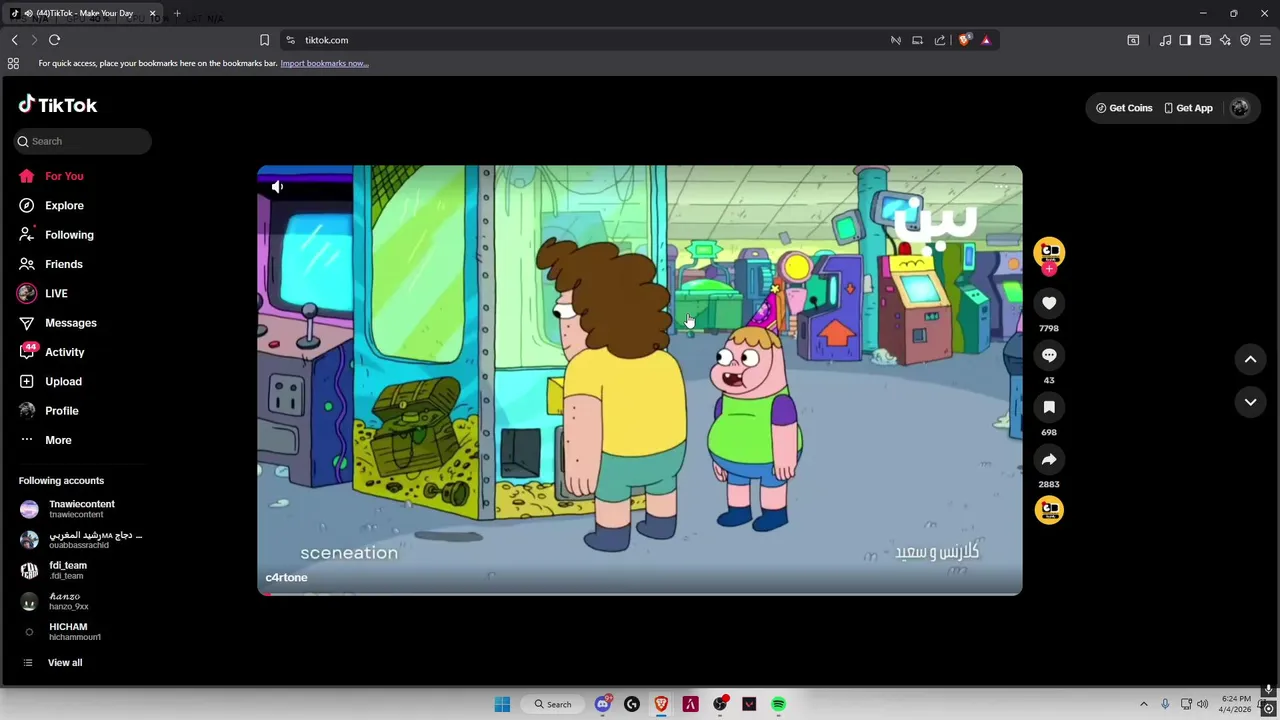Screen dimensions: 1280x720
Task: Open the Brave Rewards triangle icon
Action: pyautogui.click(x=986, y=40)
